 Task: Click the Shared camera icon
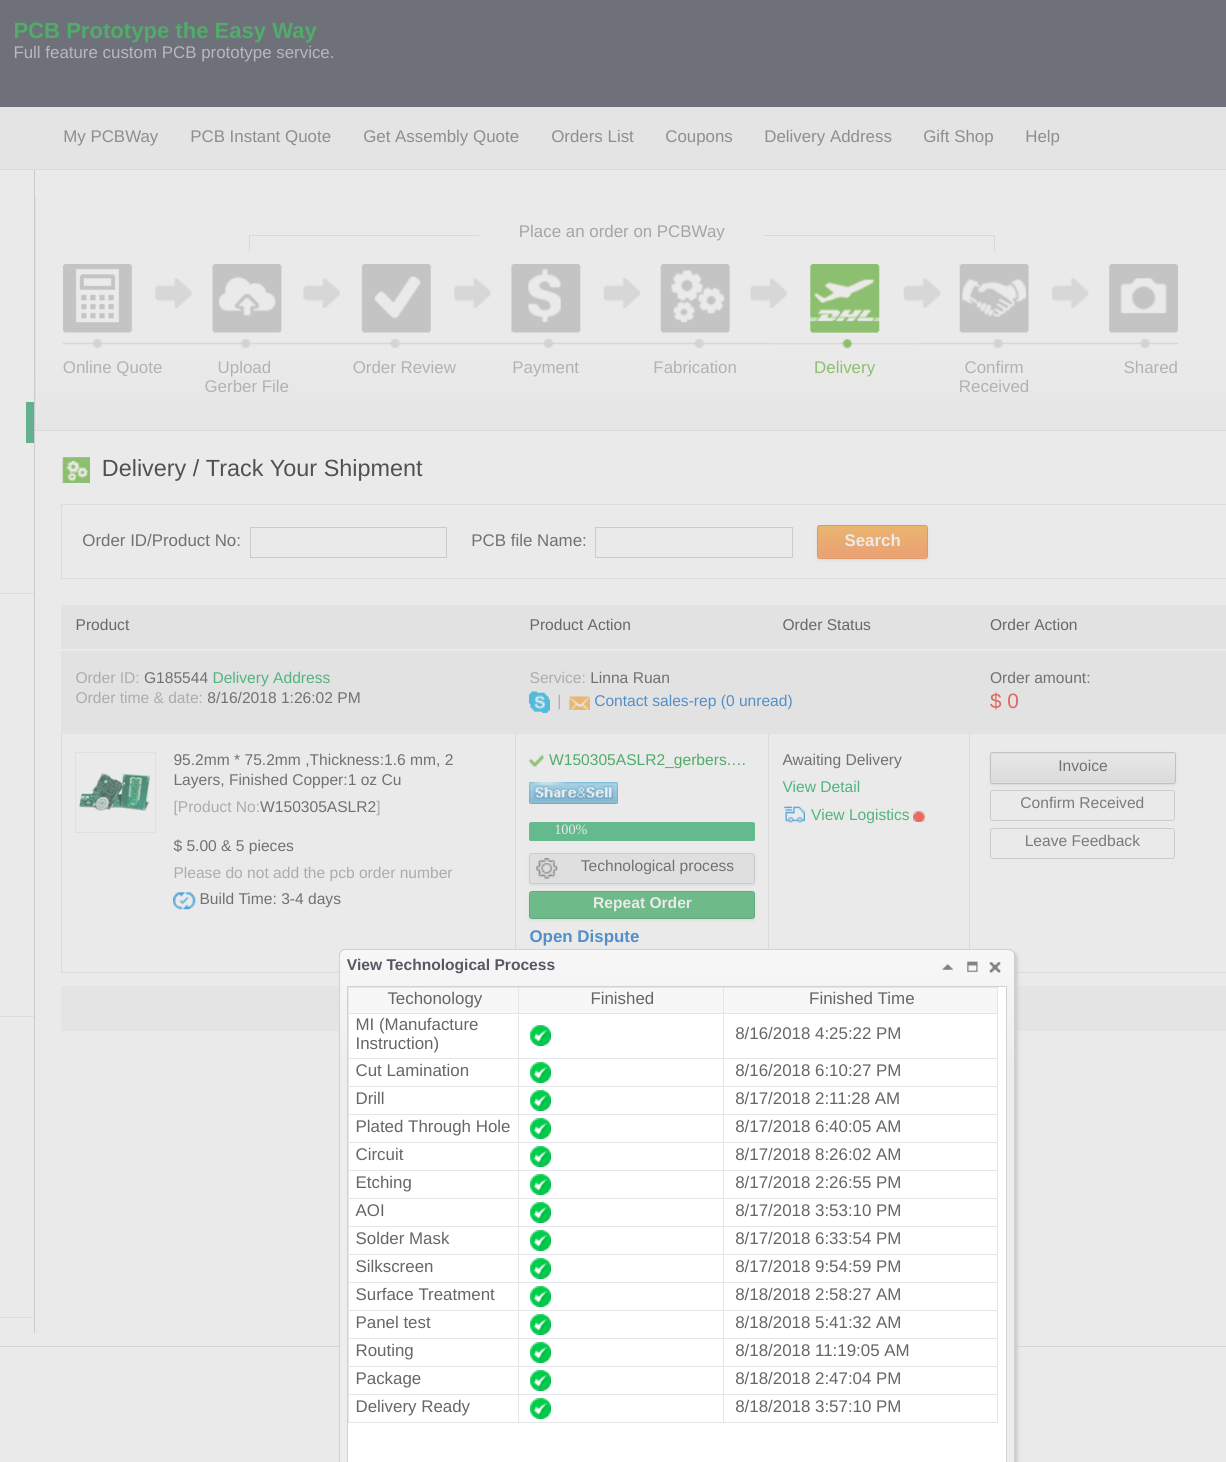[1143, 298]
